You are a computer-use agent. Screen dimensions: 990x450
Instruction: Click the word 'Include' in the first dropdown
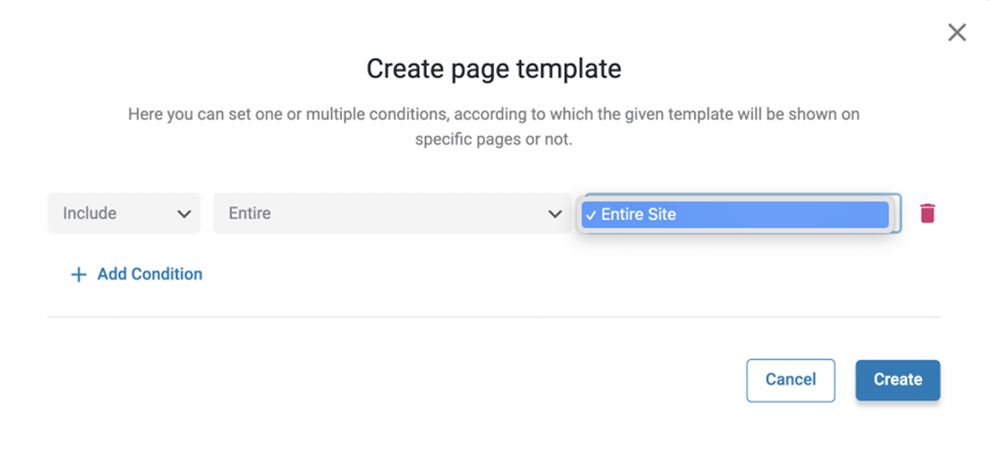pyautogui.click(x=90, y=213)
